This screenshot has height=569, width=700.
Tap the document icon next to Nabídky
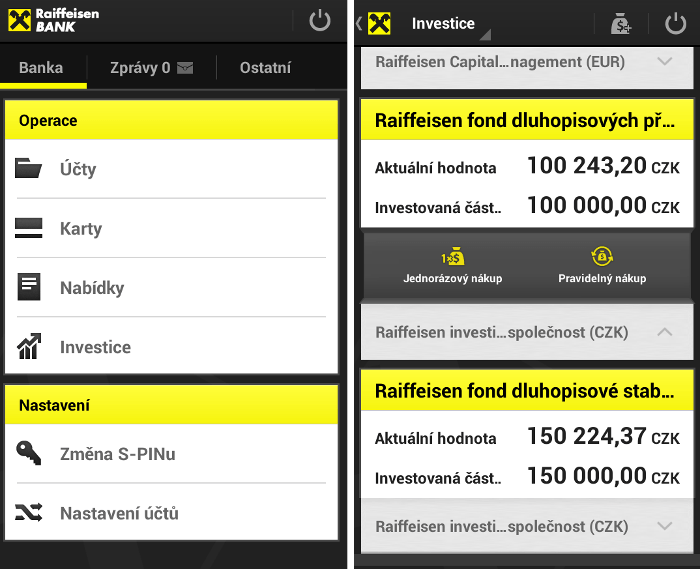click(x=29, y=287)
